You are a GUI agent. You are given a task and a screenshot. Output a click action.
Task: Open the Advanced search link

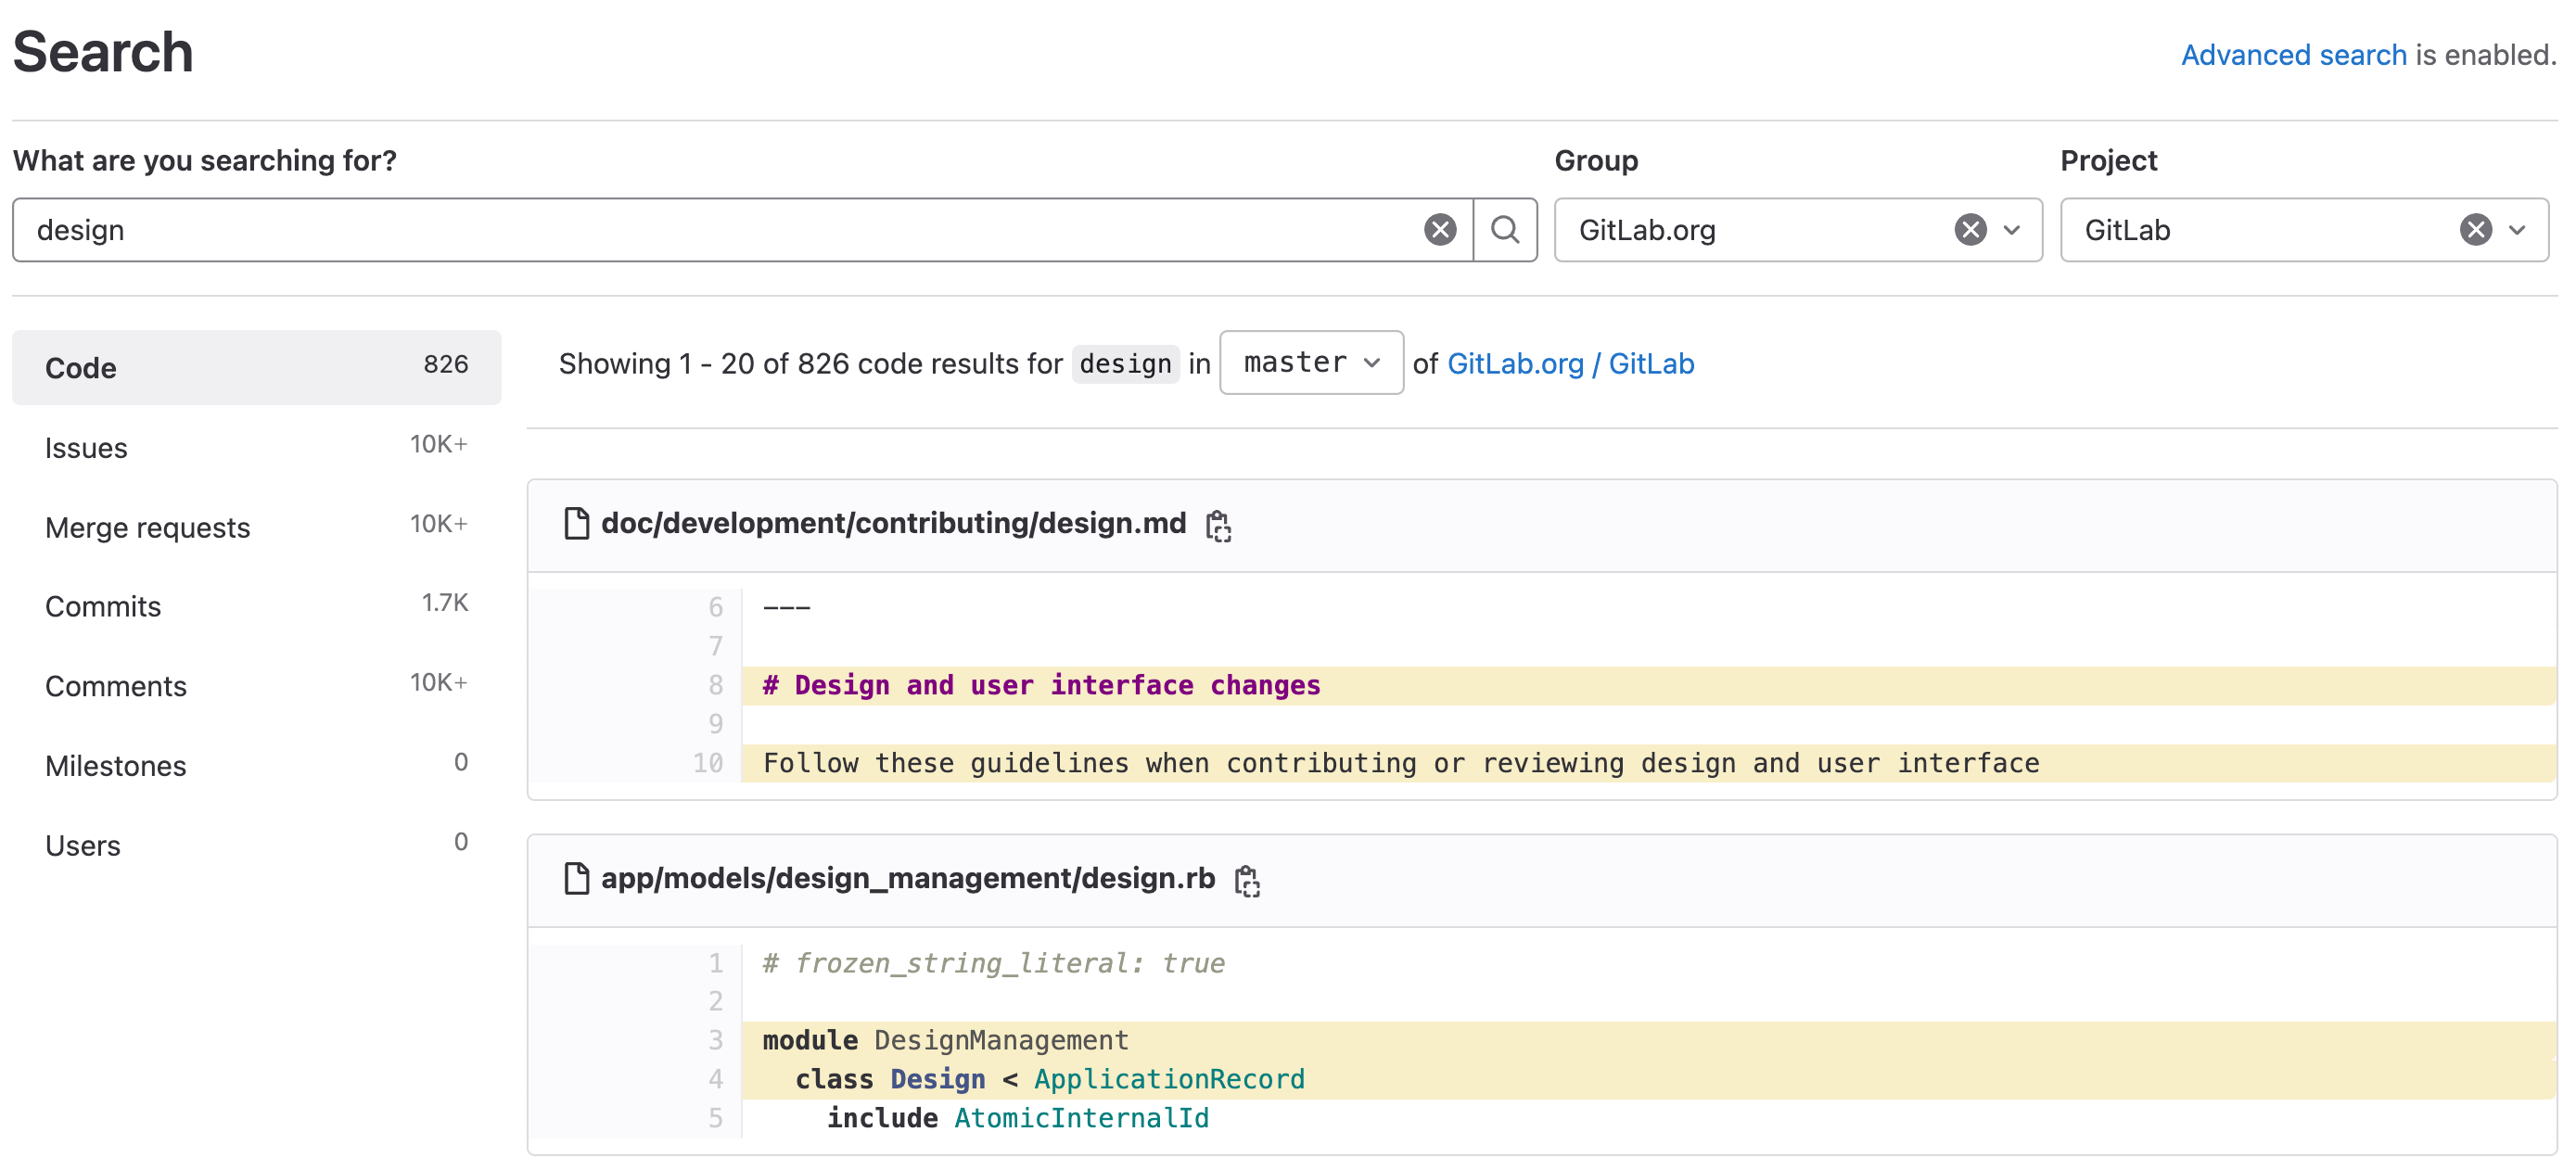coord(2292,55)
